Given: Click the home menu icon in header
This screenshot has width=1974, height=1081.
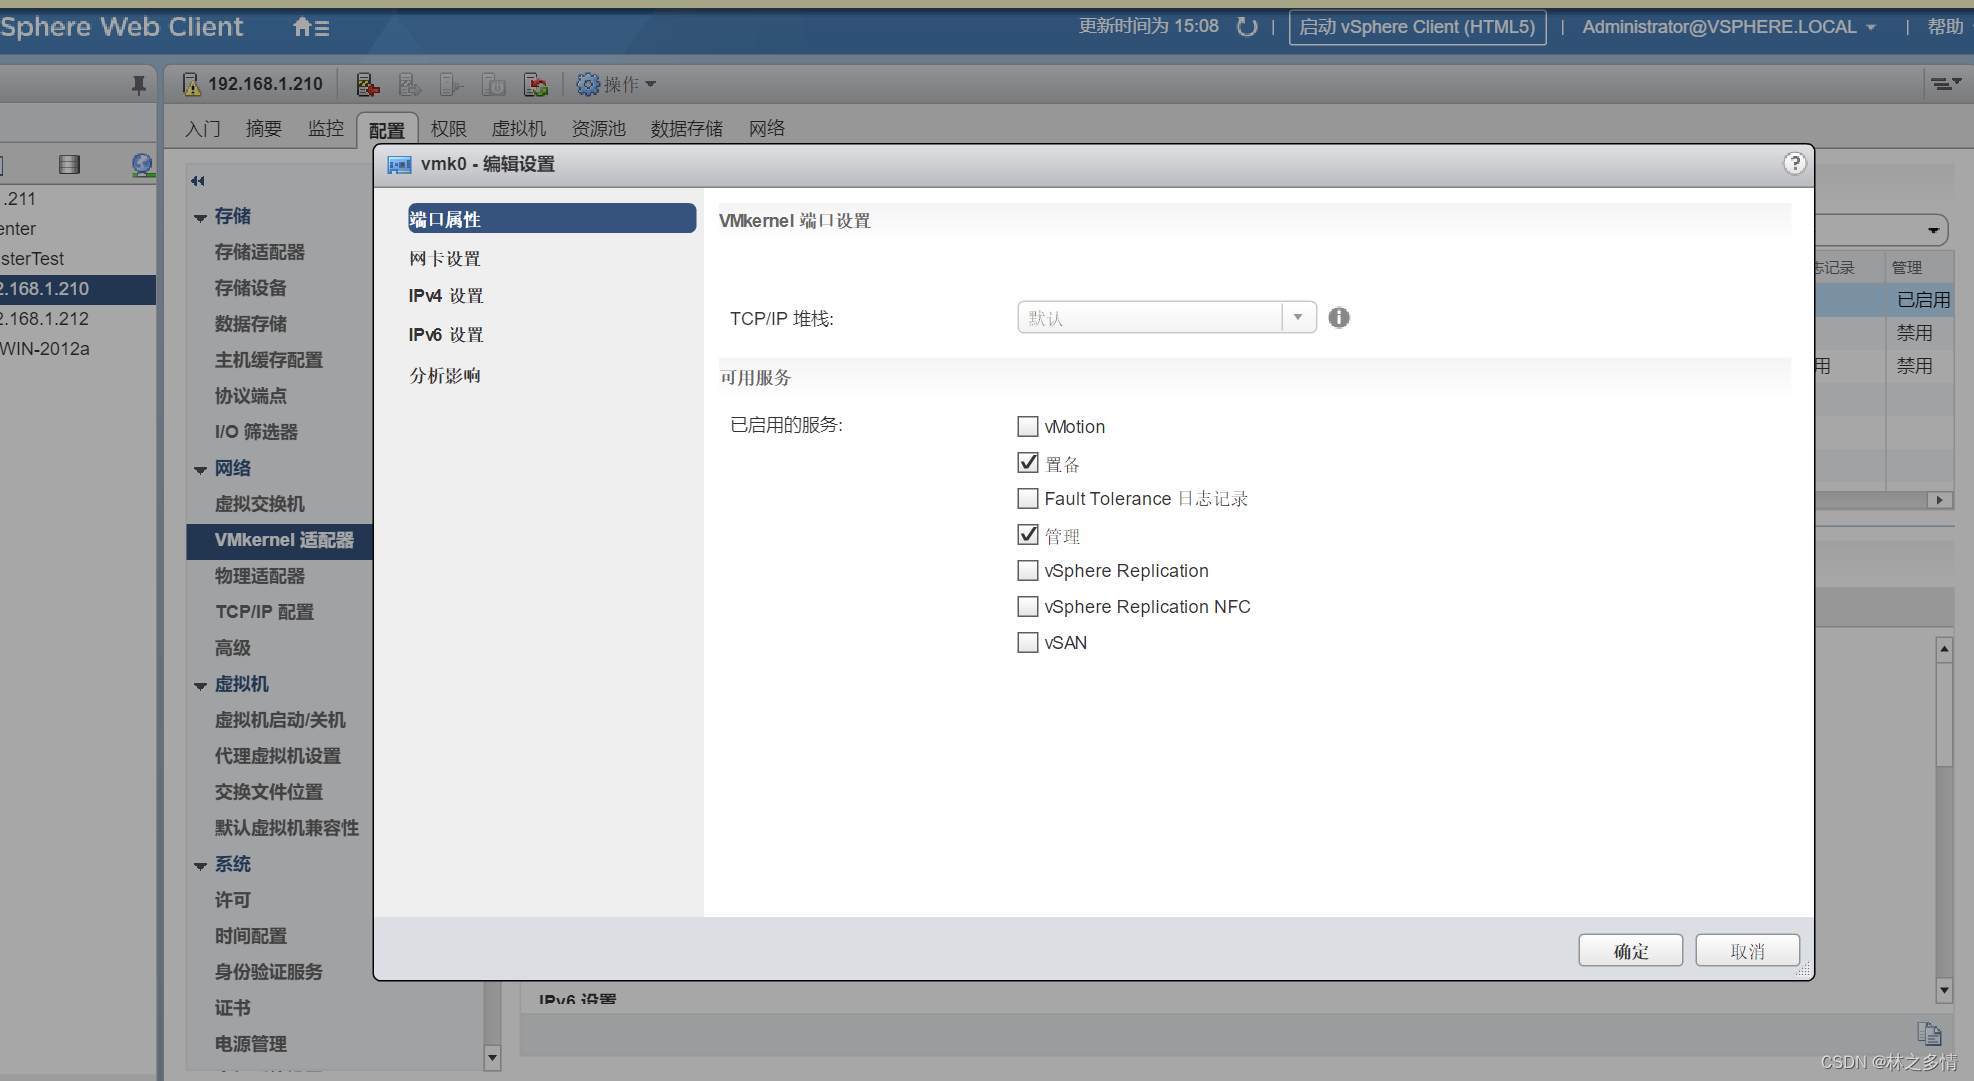Looking at the screenshot, I should click(310, 27).
